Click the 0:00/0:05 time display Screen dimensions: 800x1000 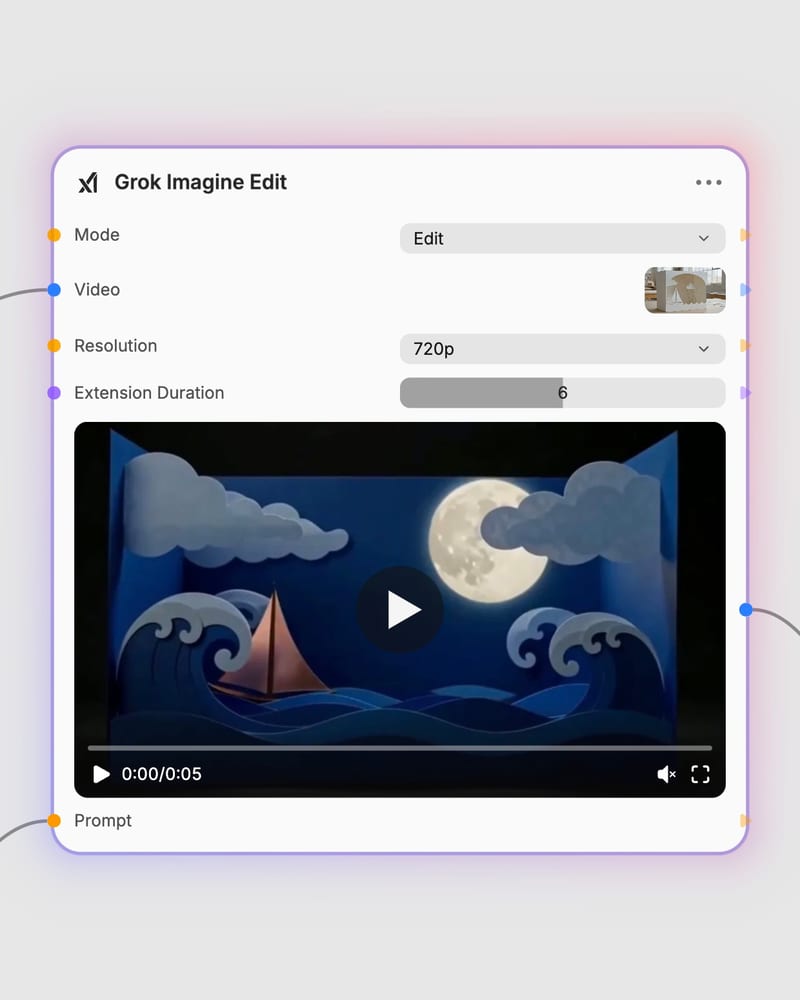coord(161,774)
